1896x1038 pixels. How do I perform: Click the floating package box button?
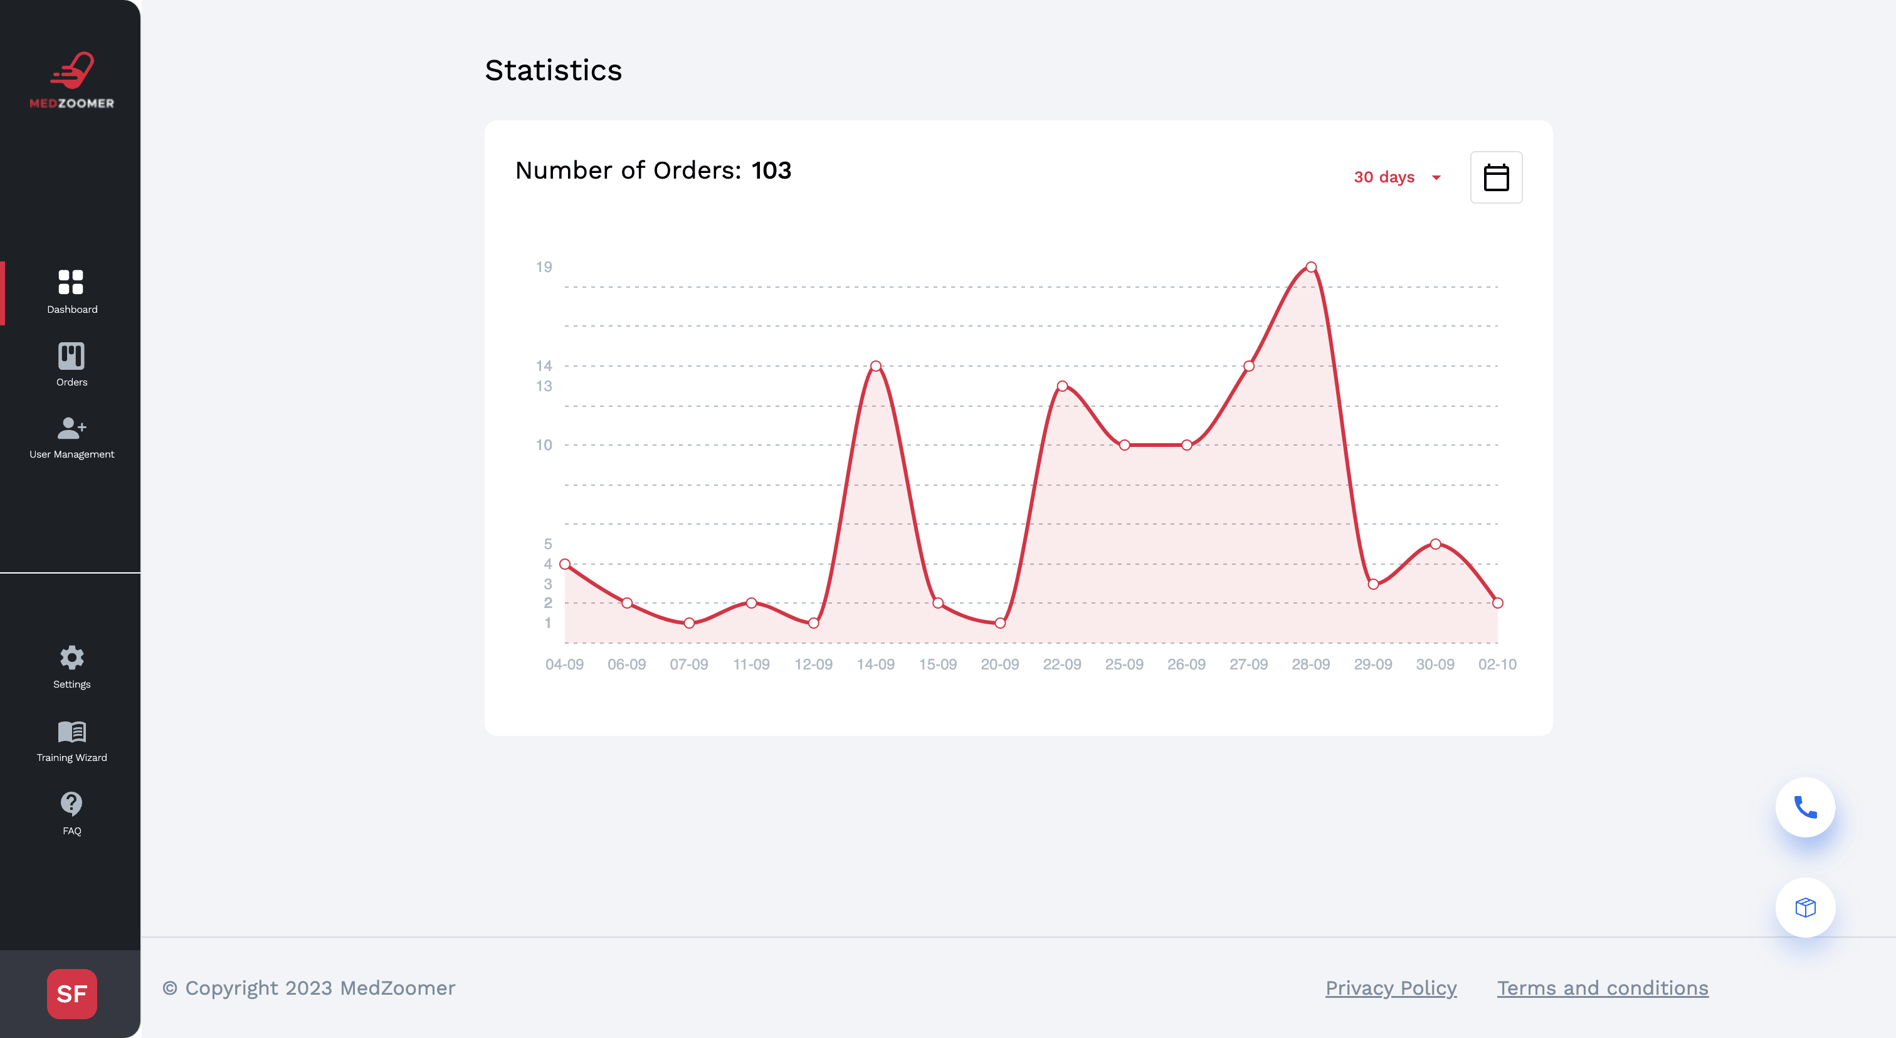pyautogui.click(x=1805, y=907)
